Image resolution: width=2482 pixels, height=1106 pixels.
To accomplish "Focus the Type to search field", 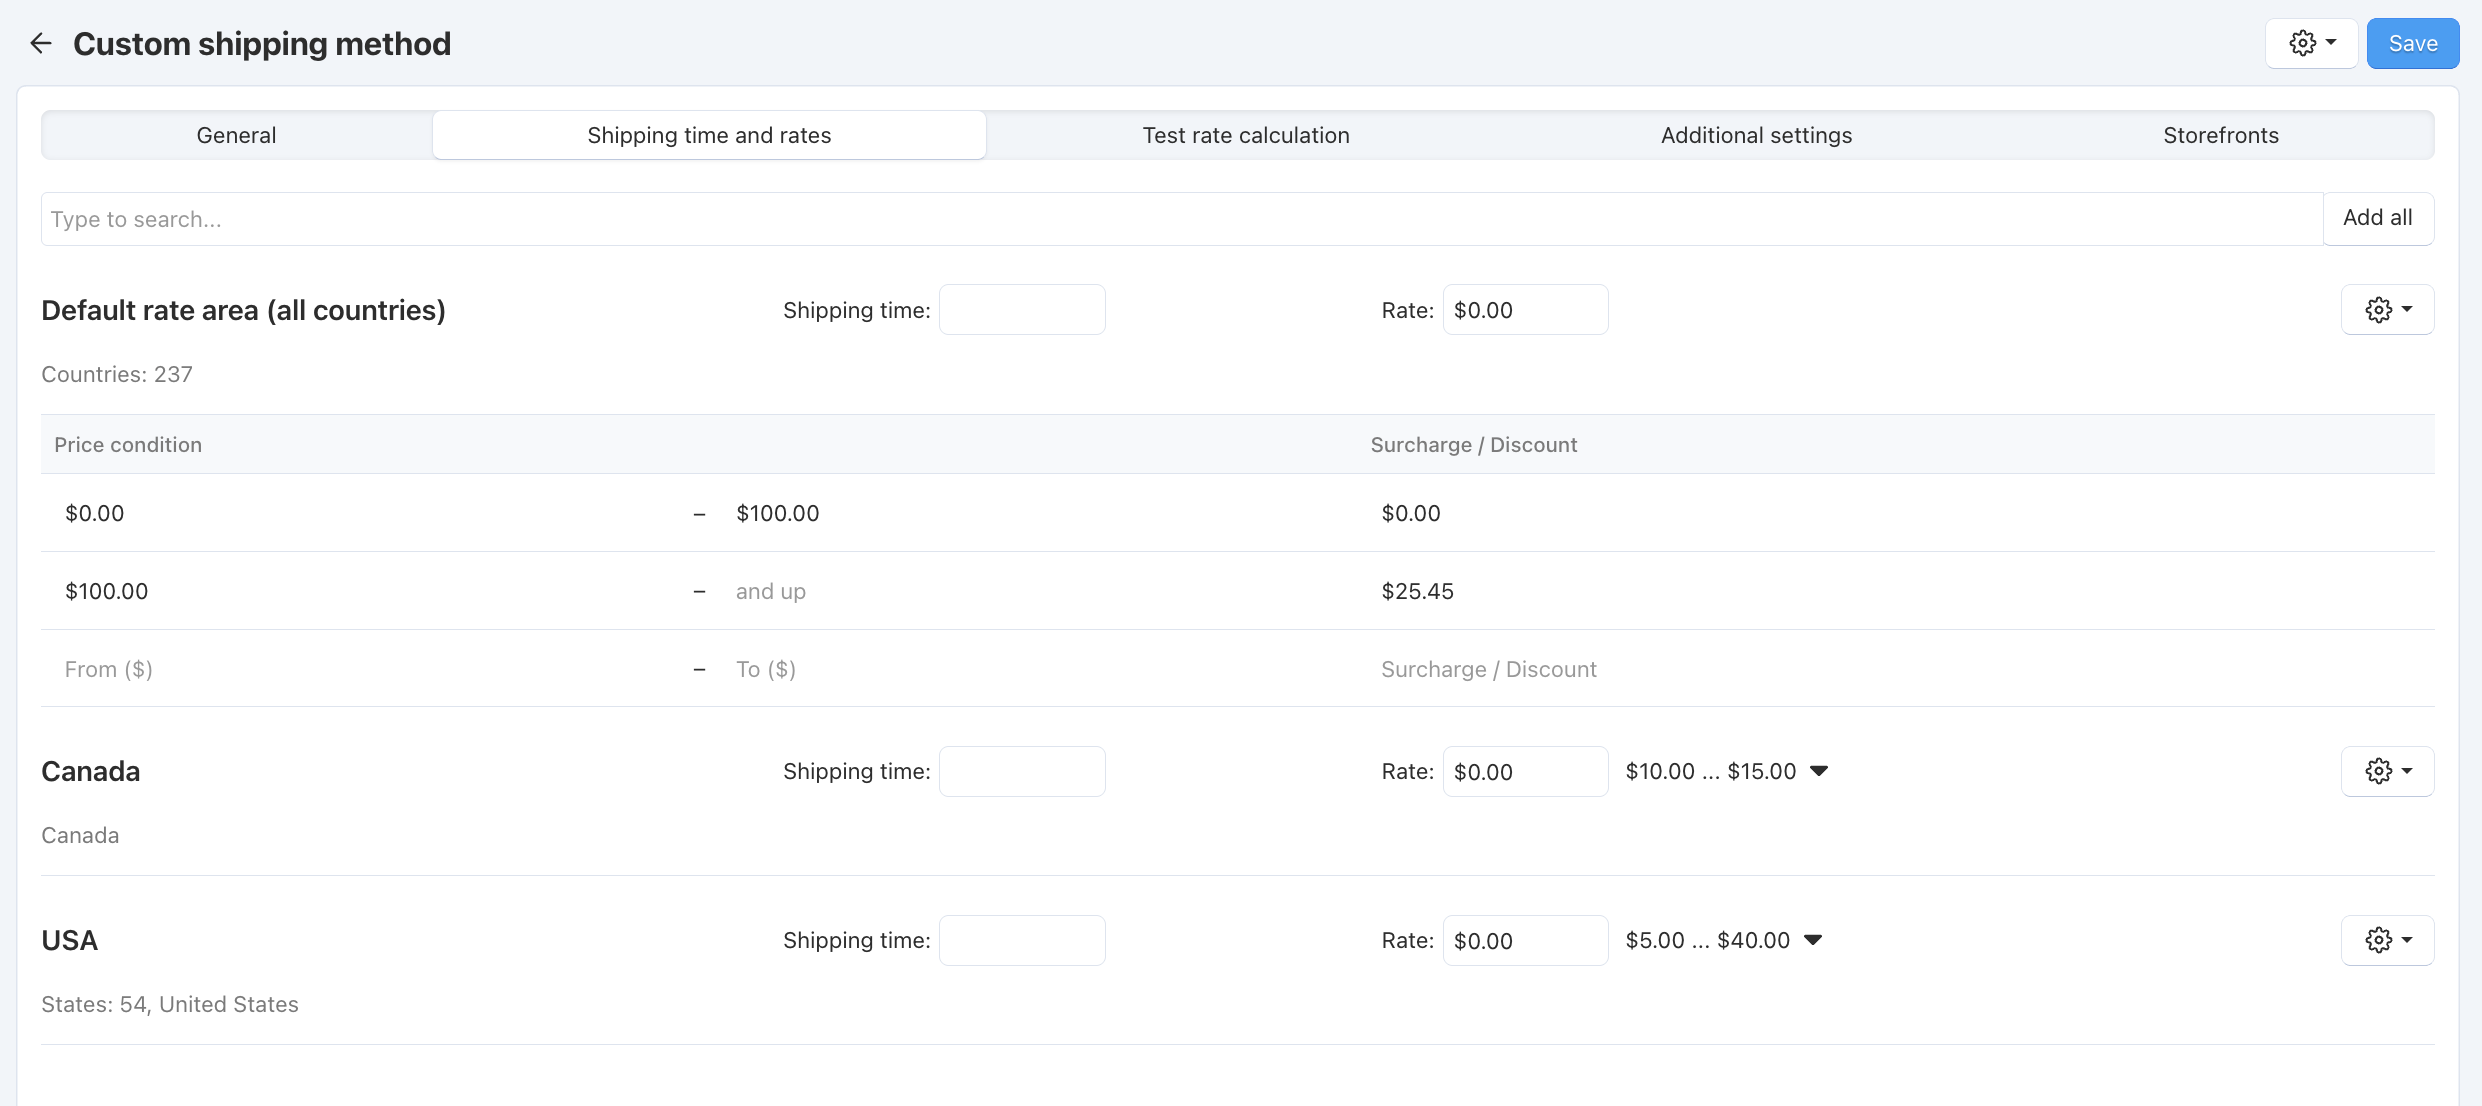I will click(1181, 219).
